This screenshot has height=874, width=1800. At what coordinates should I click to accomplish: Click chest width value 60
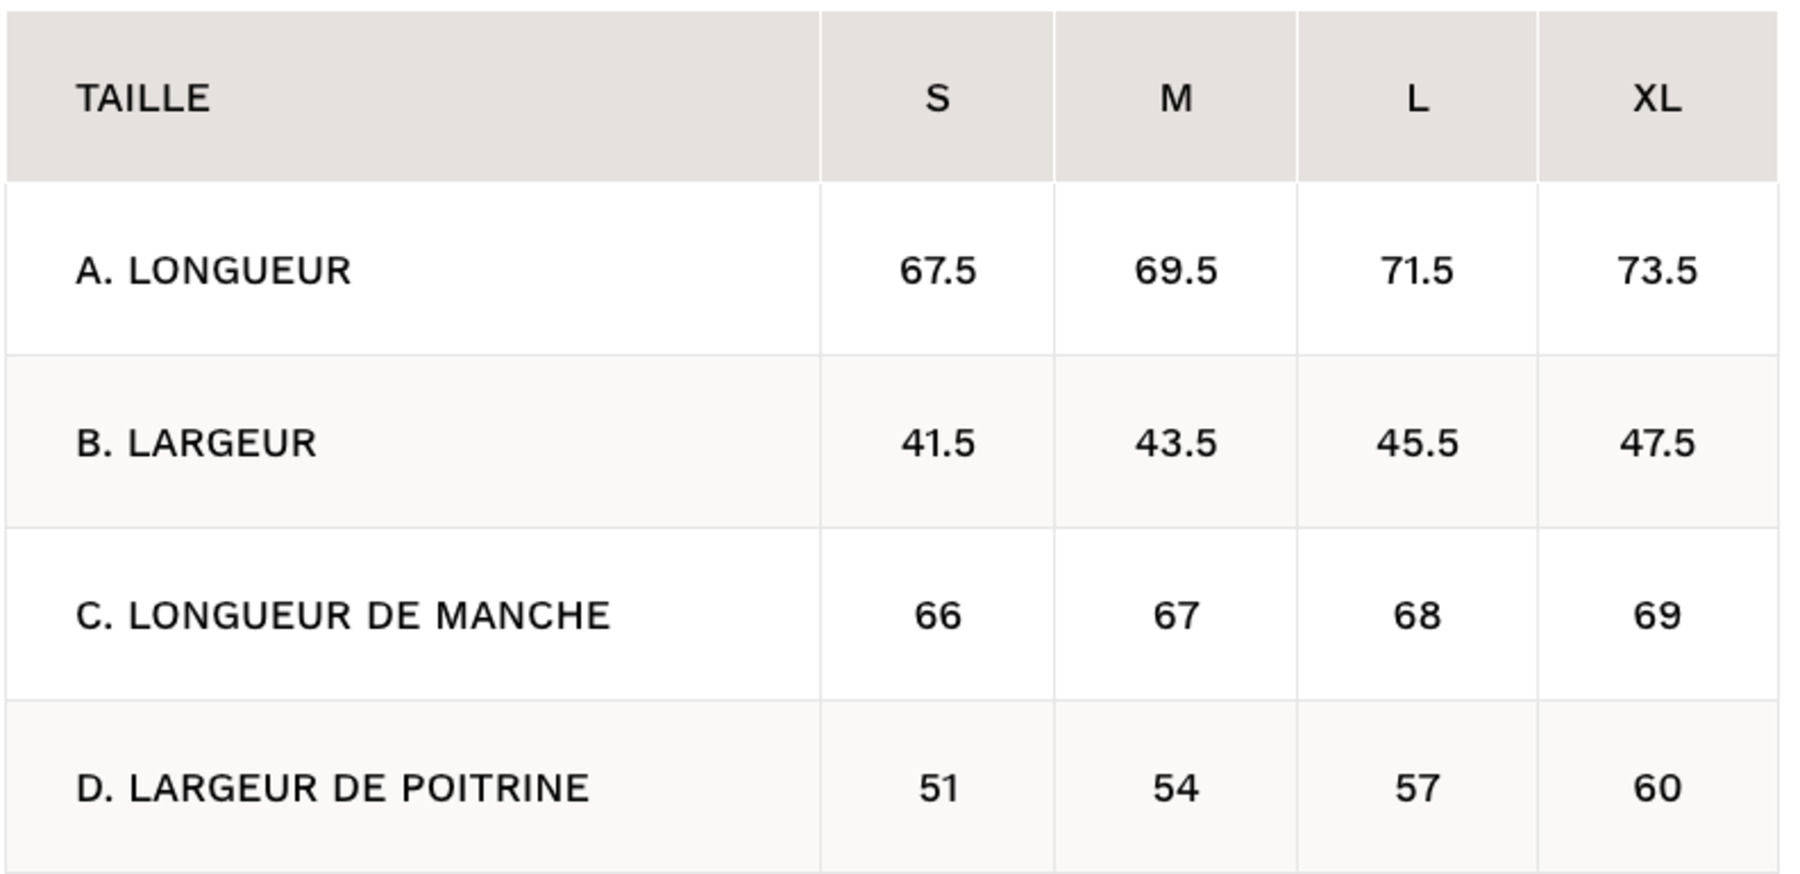point(1657,788)
